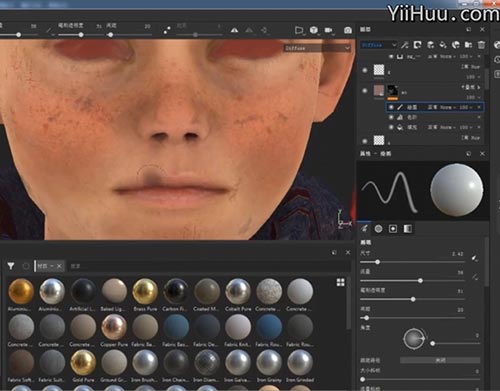Remove the levels effect with its X
Image resolution: width=500 pixels, height=391 pixels.
[x=479, y=117]
